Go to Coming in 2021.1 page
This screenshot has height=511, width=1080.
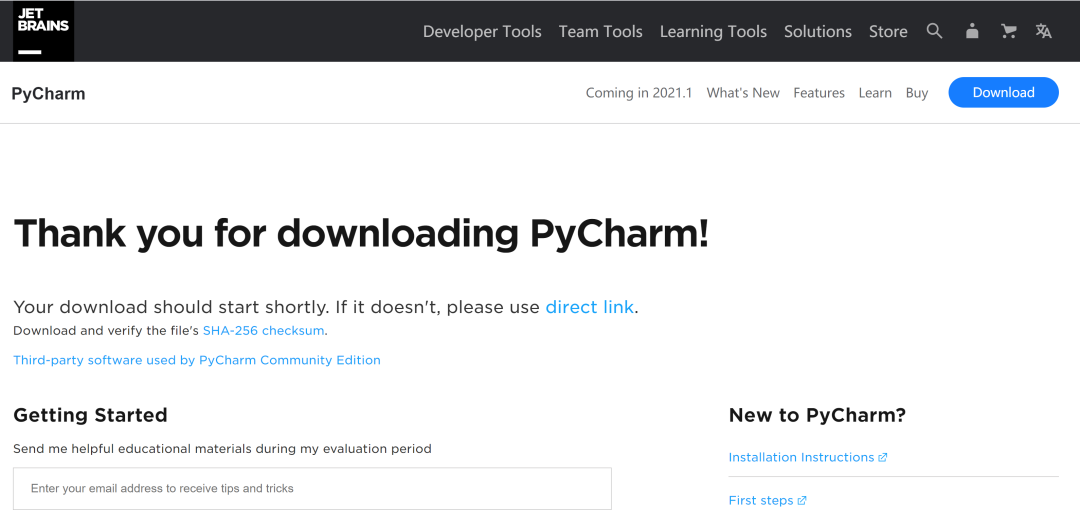point(638,93)
